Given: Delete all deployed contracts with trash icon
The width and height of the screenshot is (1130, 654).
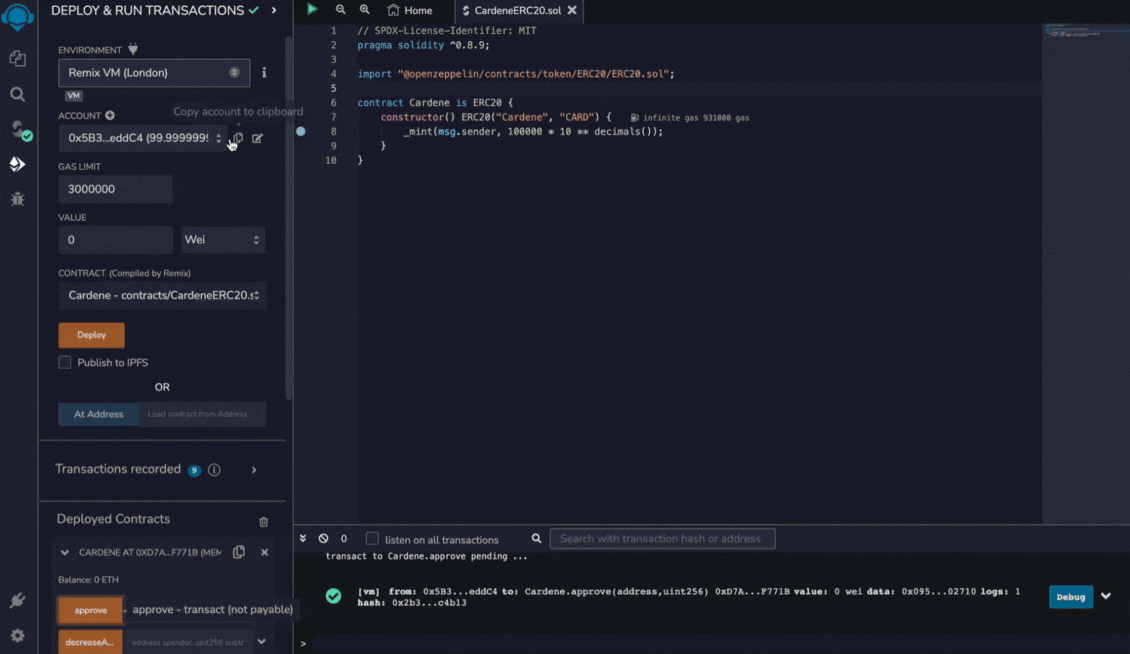Looking at the screenshot, I should 264,521.
